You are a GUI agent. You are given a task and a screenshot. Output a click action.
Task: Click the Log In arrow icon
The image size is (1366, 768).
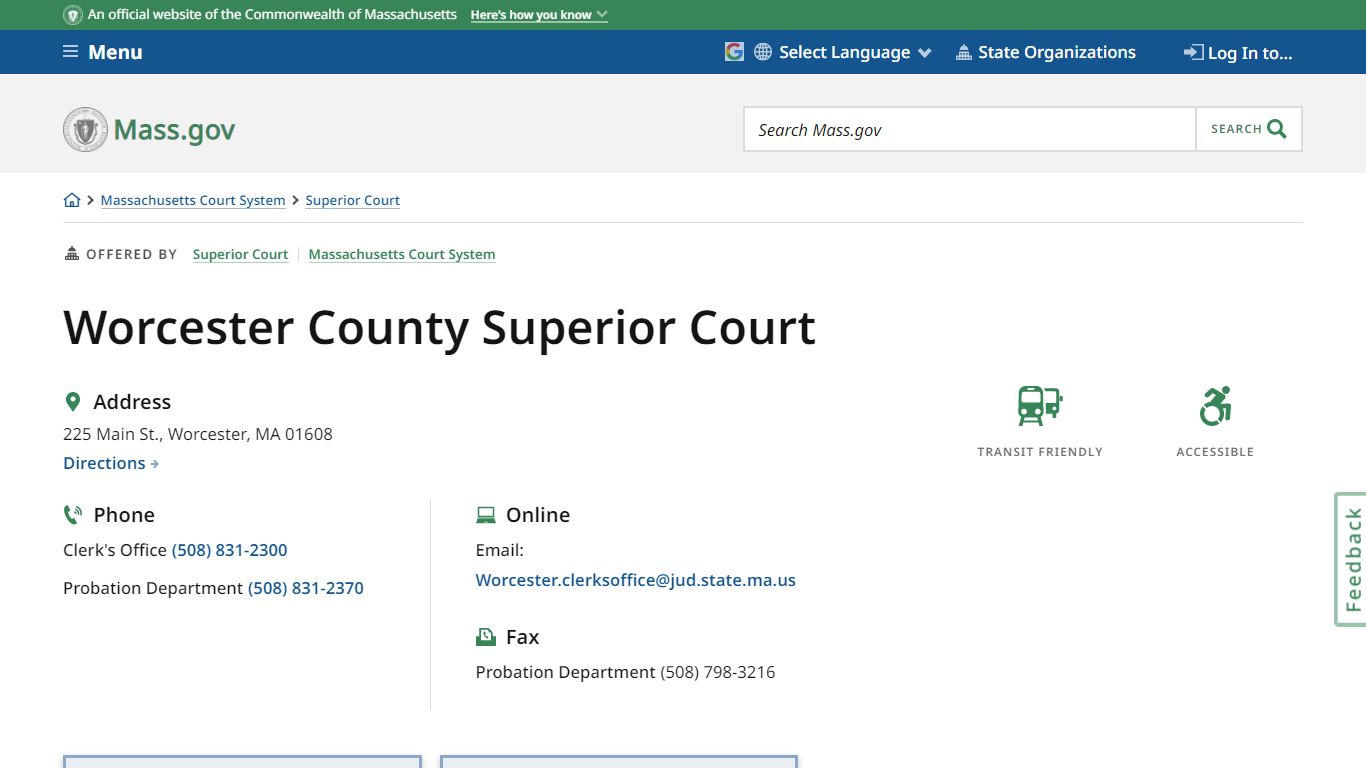coord(1193,52)
